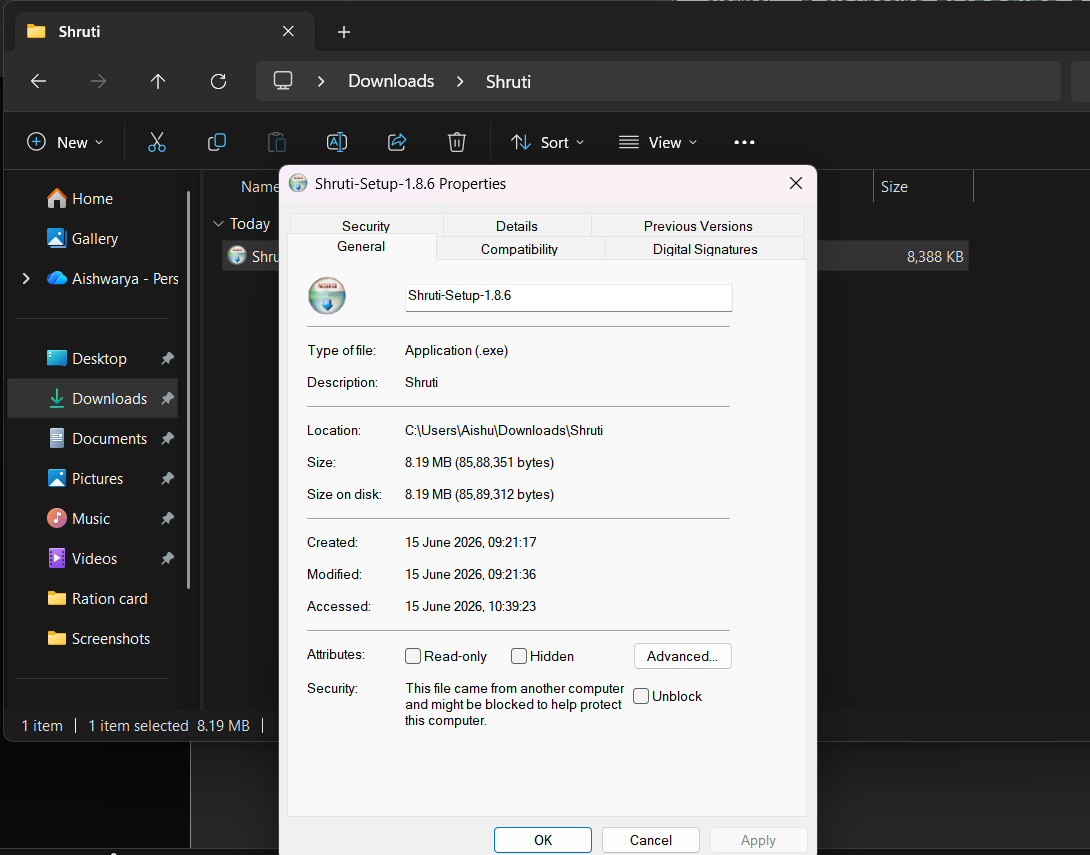Expand the Aishwarya OneDrive tree node
The image size is (1090, 855).
pos(26,279)
